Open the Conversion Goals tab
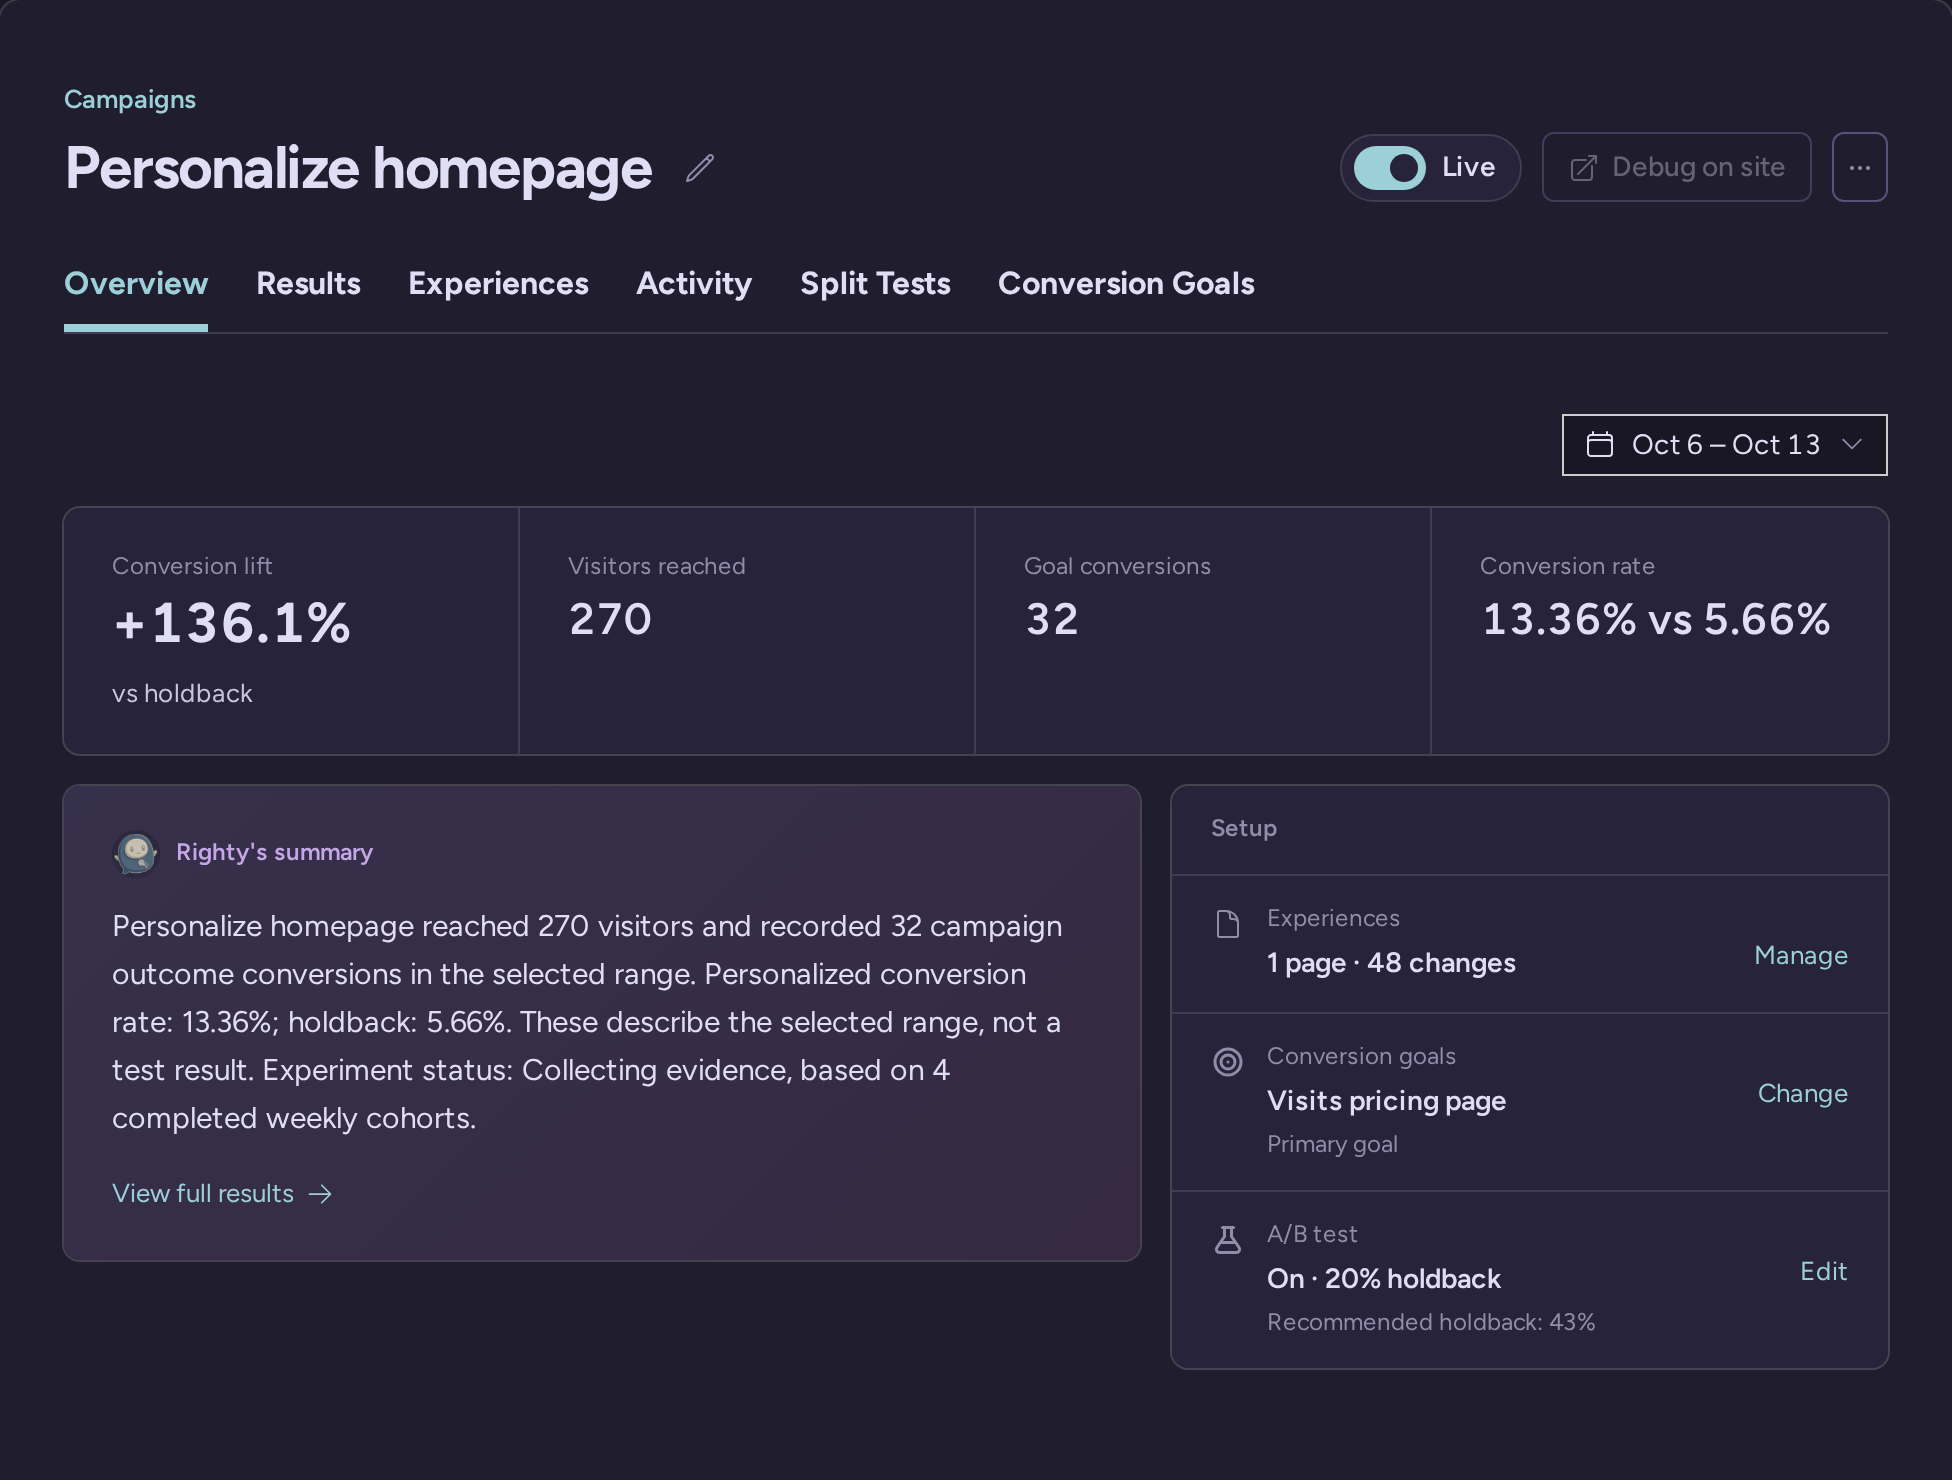 pos(1126,284)
